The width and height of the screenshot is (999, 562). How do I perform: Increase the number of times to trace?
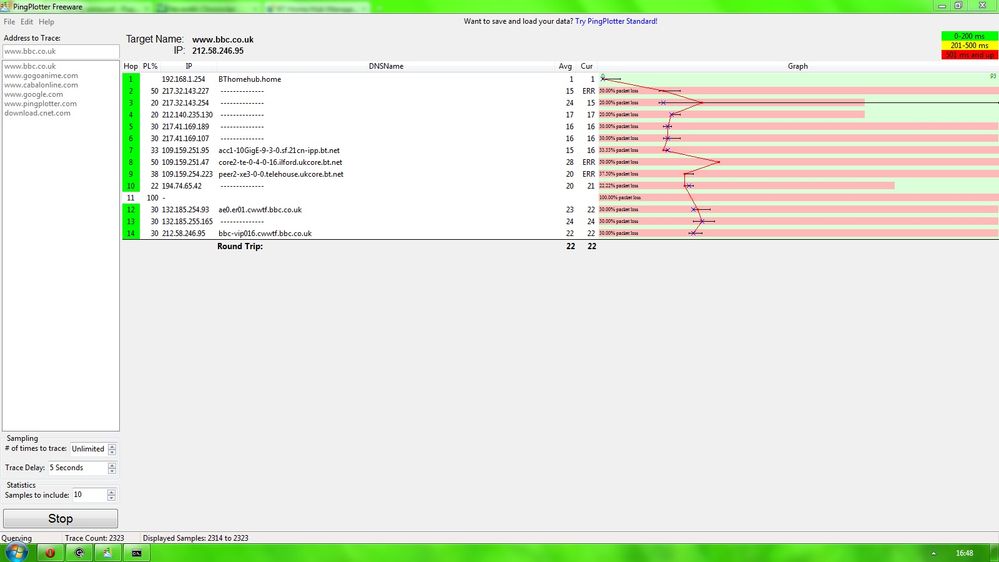point(112,446)
